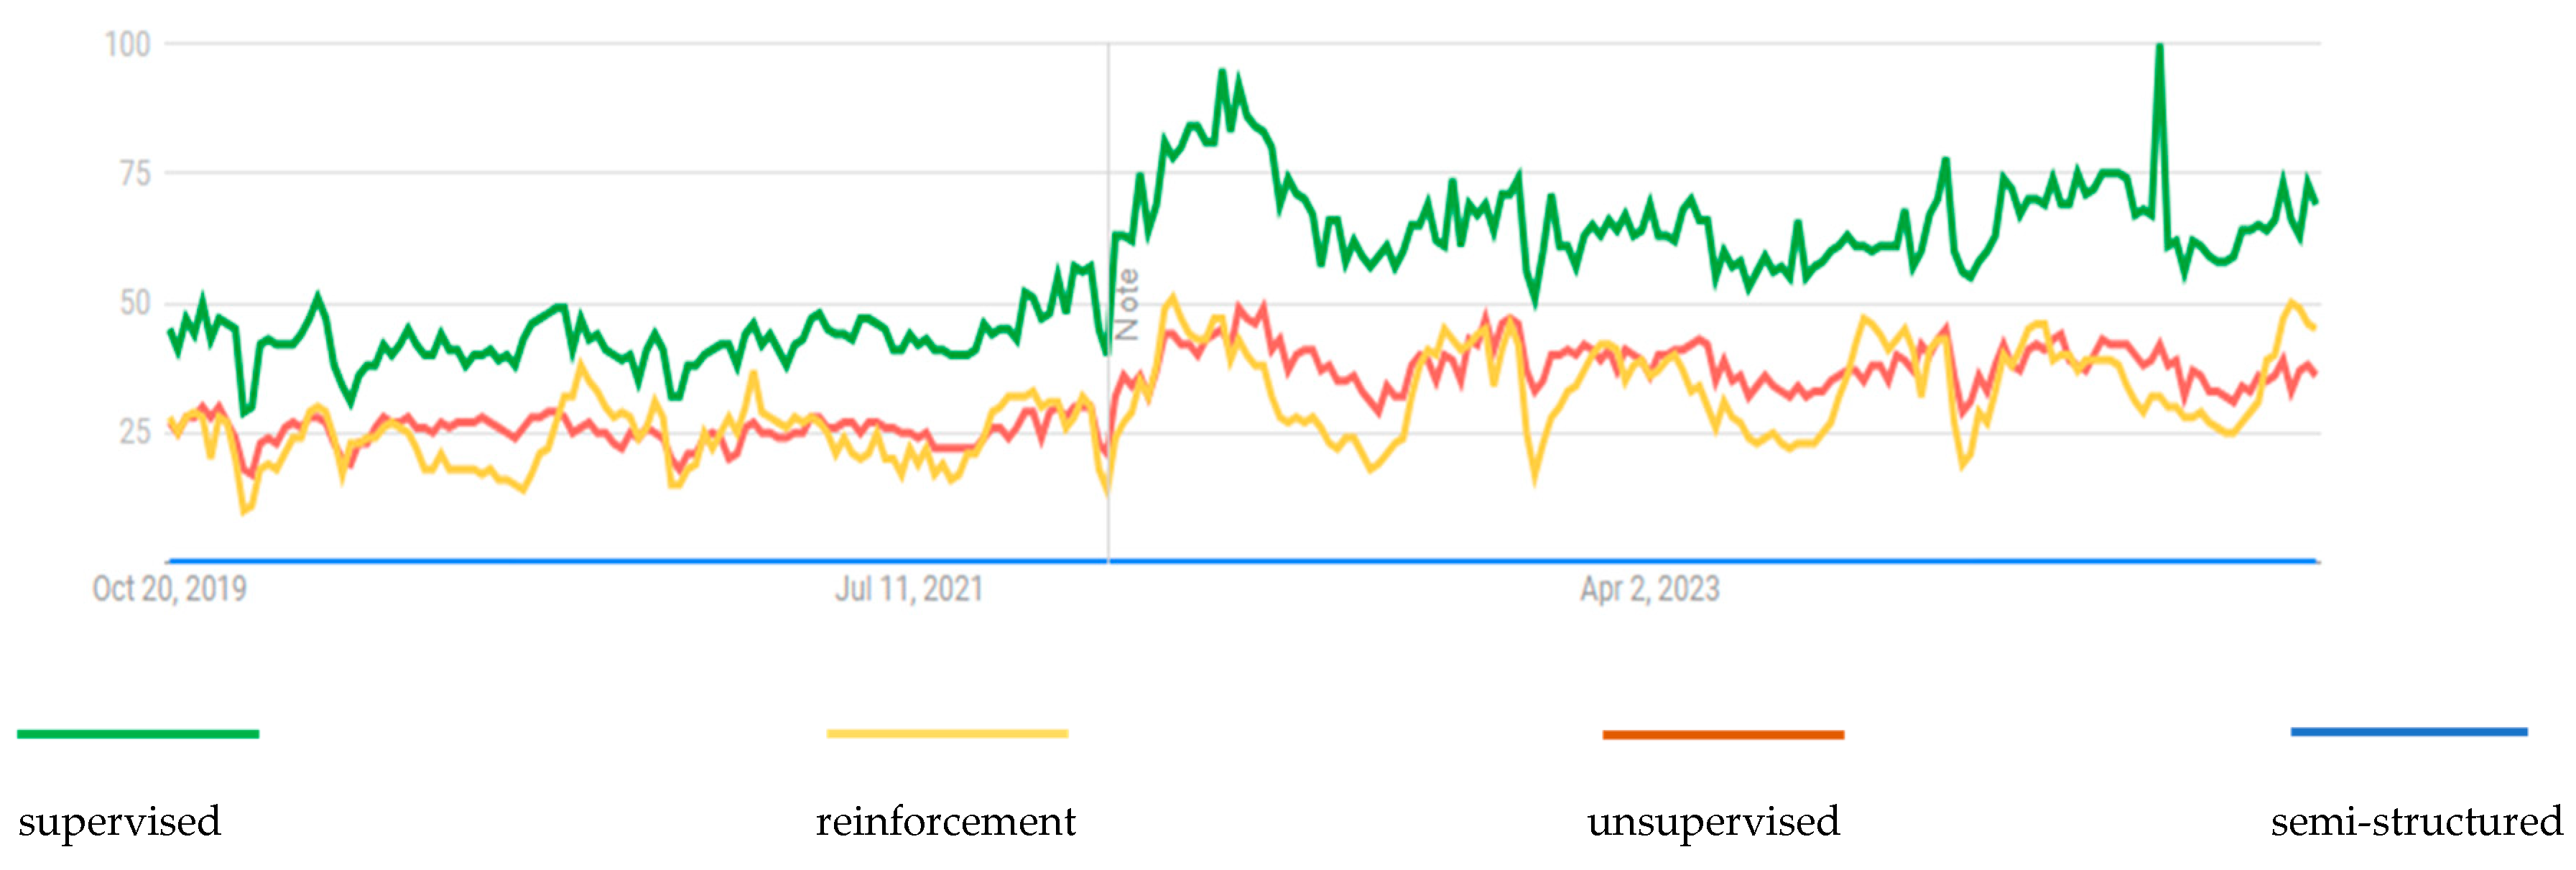Click the 'Jul 11, 2021' date label
This screenshot has width=2576, height=870.
(909, 589)
